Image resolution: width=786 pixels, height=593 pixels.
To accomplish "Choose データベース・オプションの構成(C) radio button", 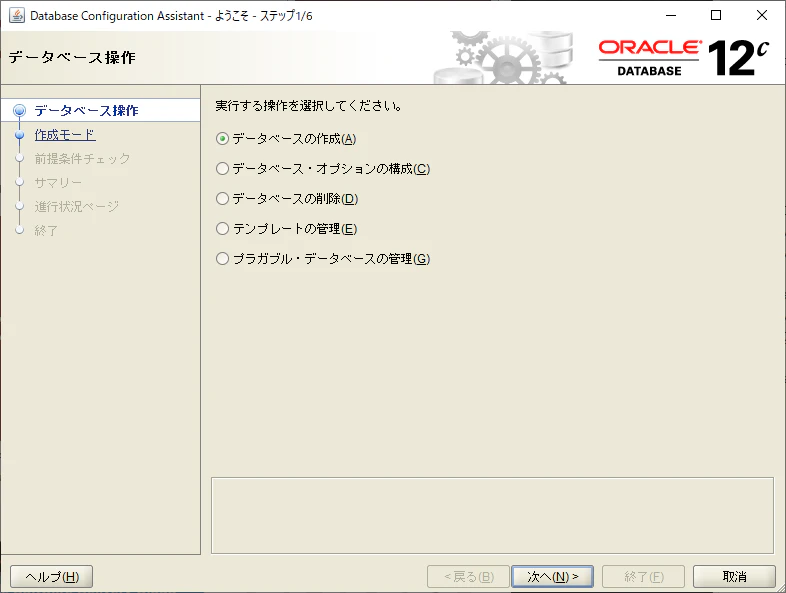I will pos(323,169).
